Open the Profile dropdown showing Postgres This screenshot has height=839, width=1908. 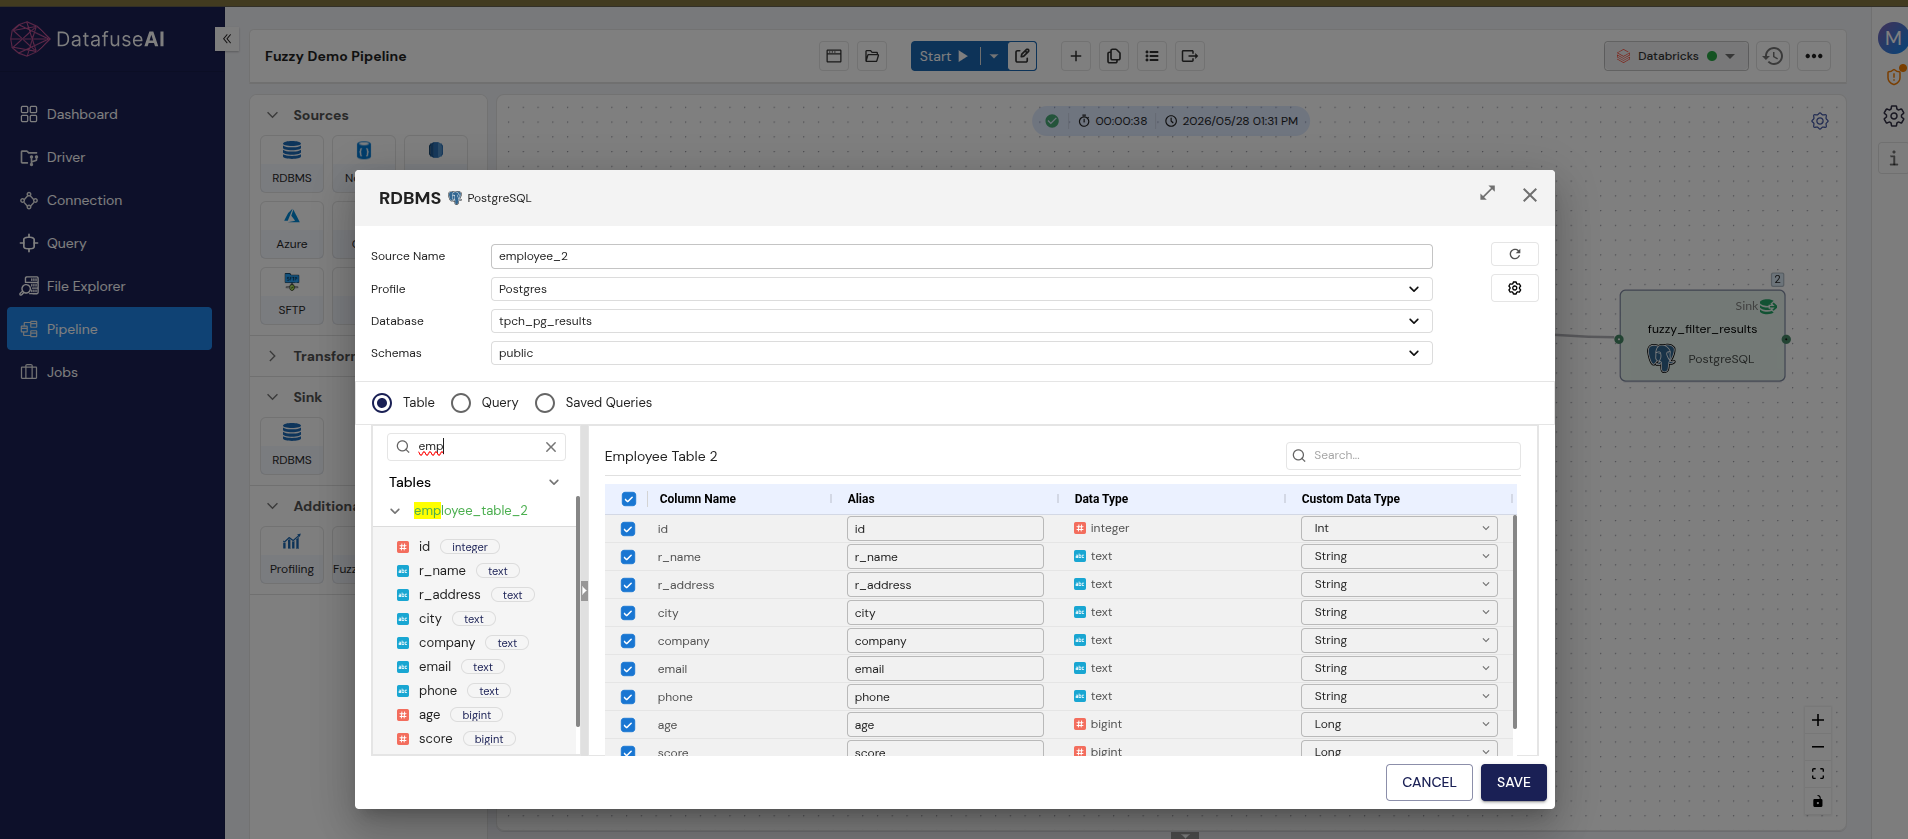coord(961,289)
